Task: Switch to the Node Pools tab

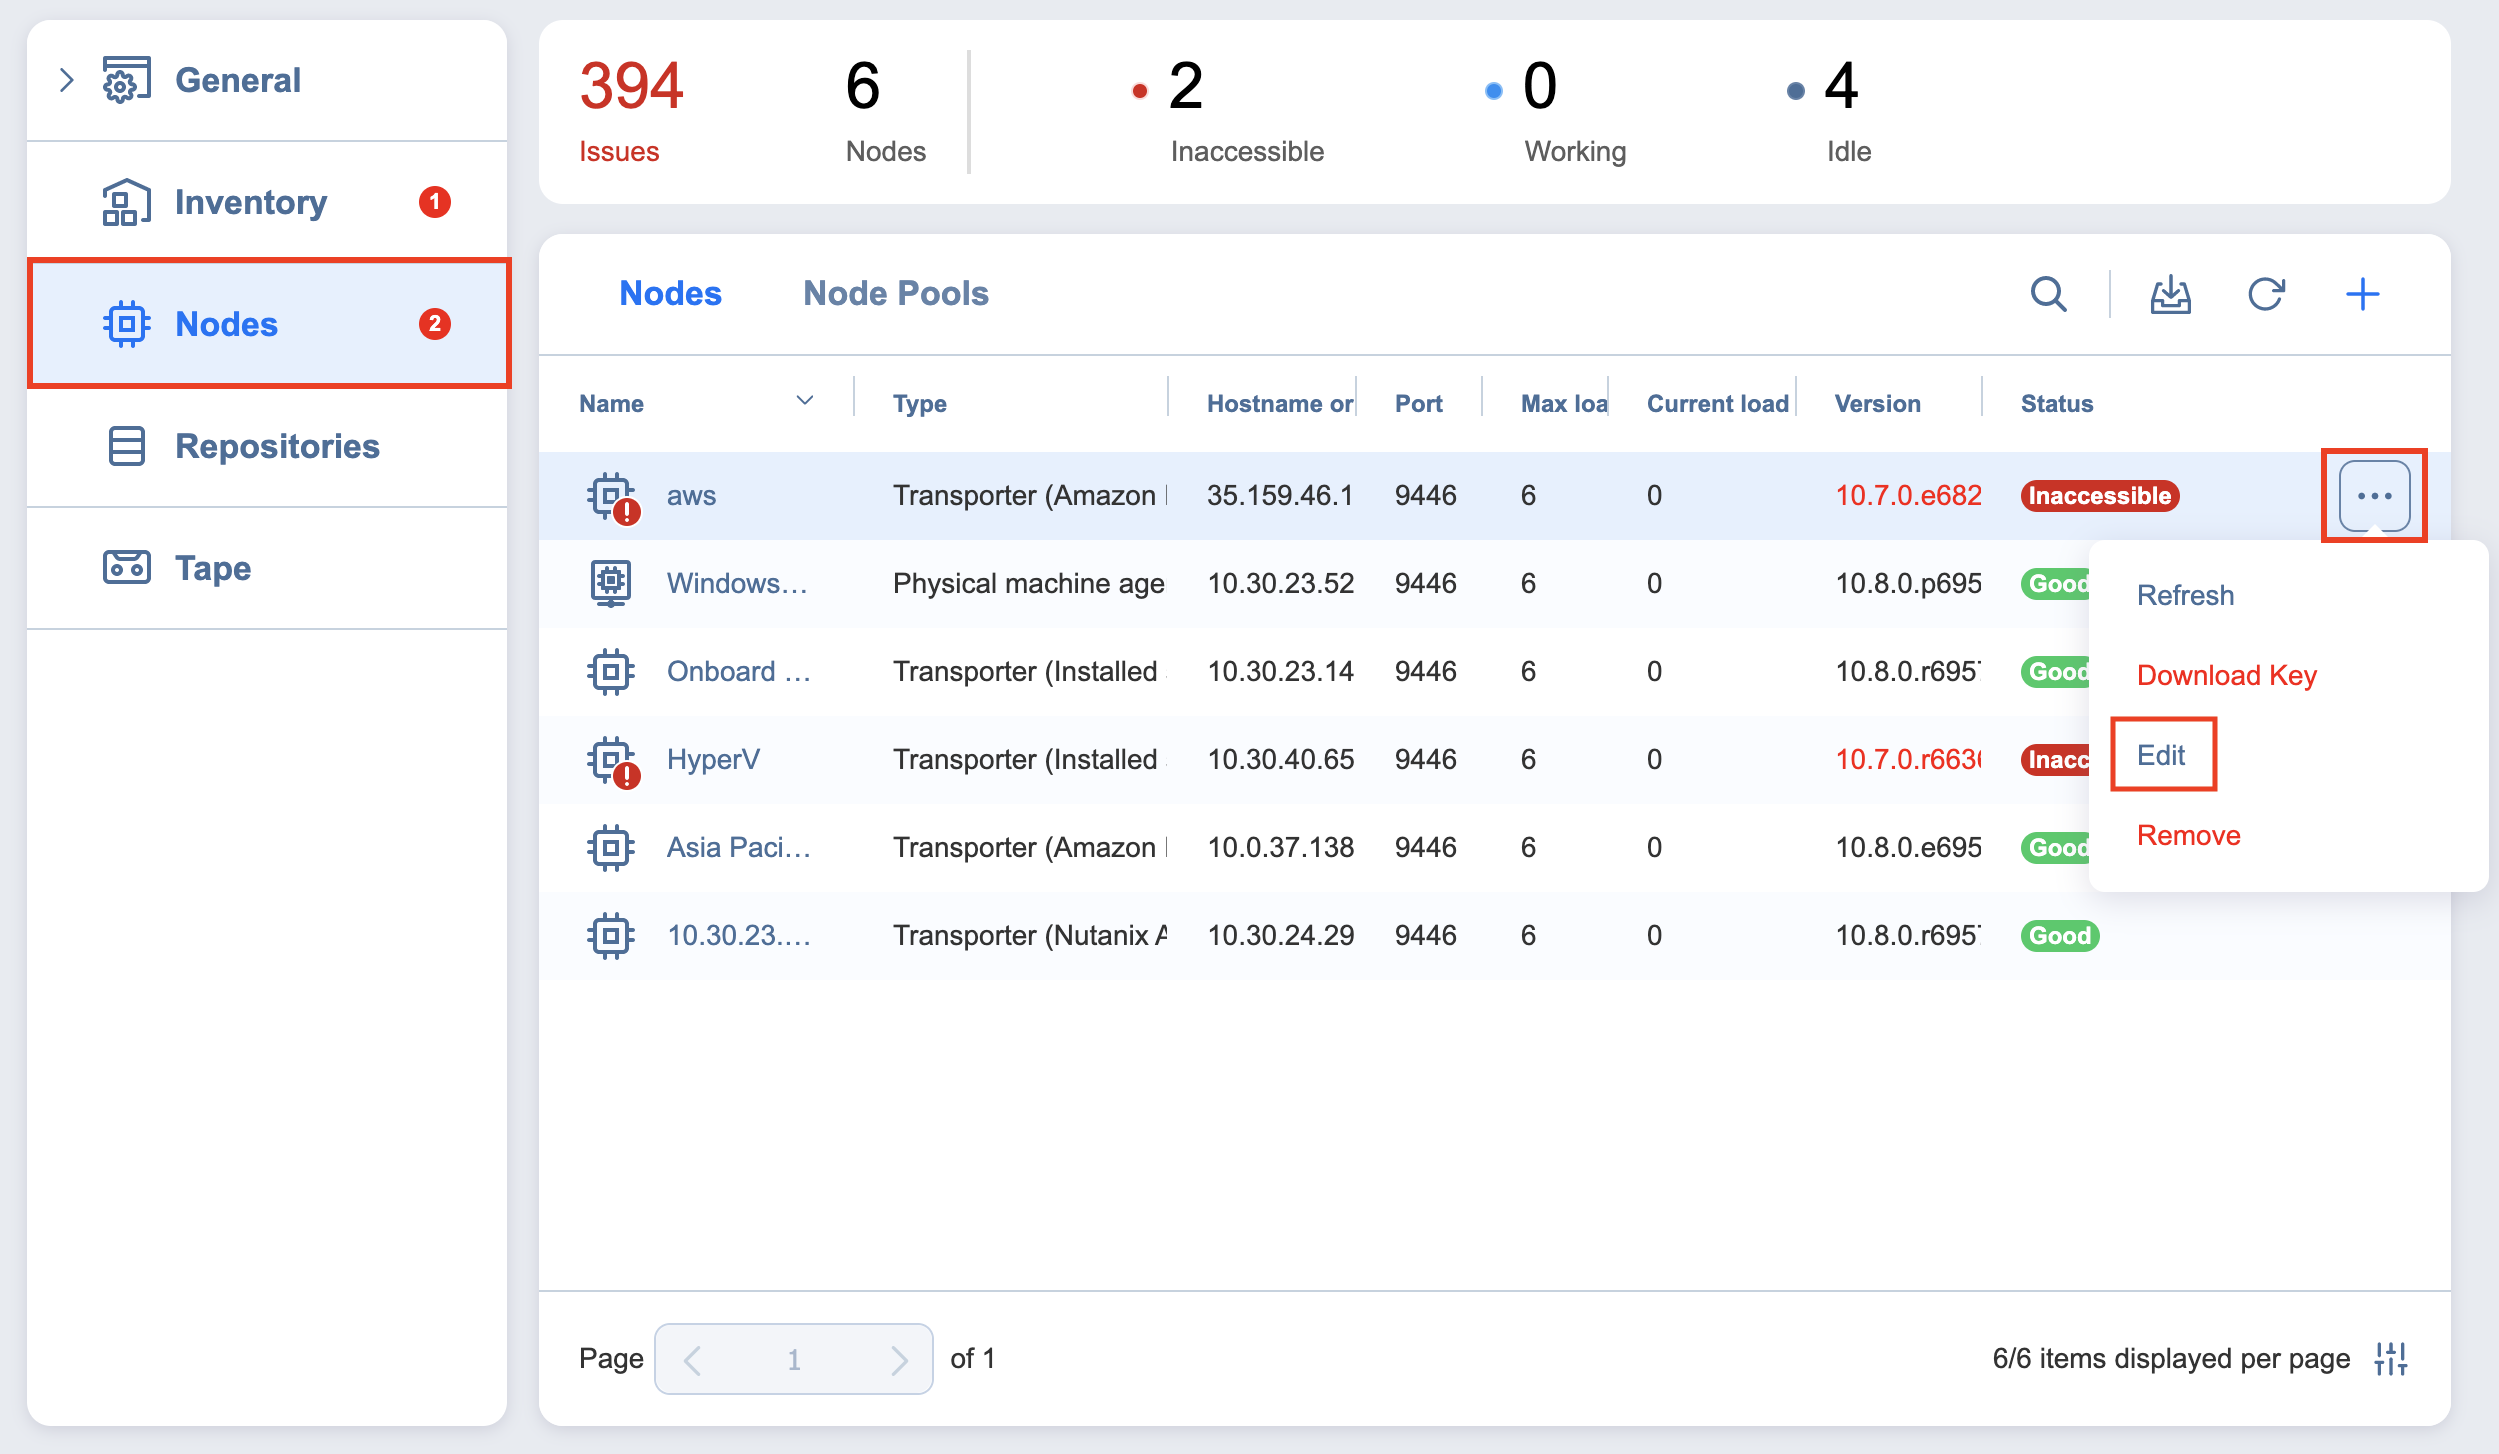Action: click(x=895, y=293)
